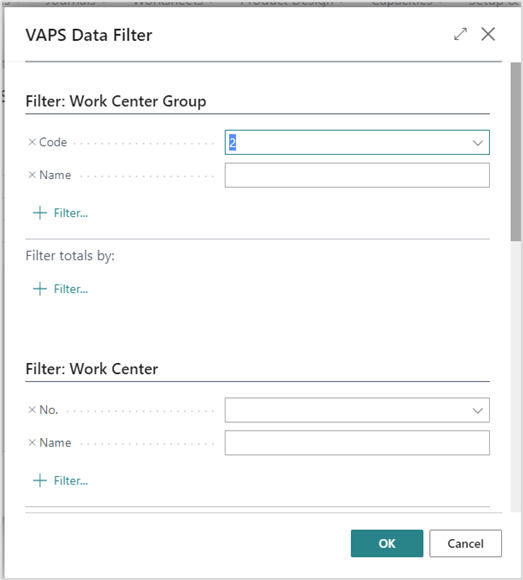Click the Filter: Work Center heading
The width and height of the screenshot is (523, 580).
[92, 369]
